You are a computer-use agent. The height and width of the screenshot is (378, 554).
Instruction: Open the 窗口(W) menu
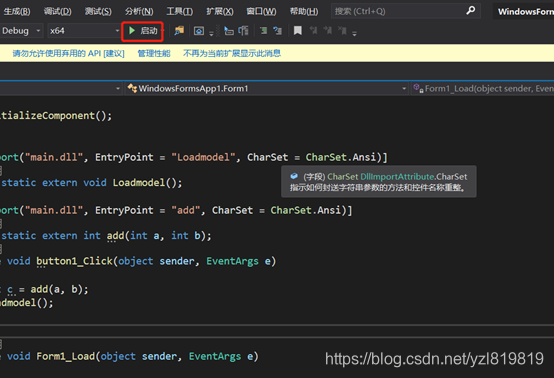point(261,11)
